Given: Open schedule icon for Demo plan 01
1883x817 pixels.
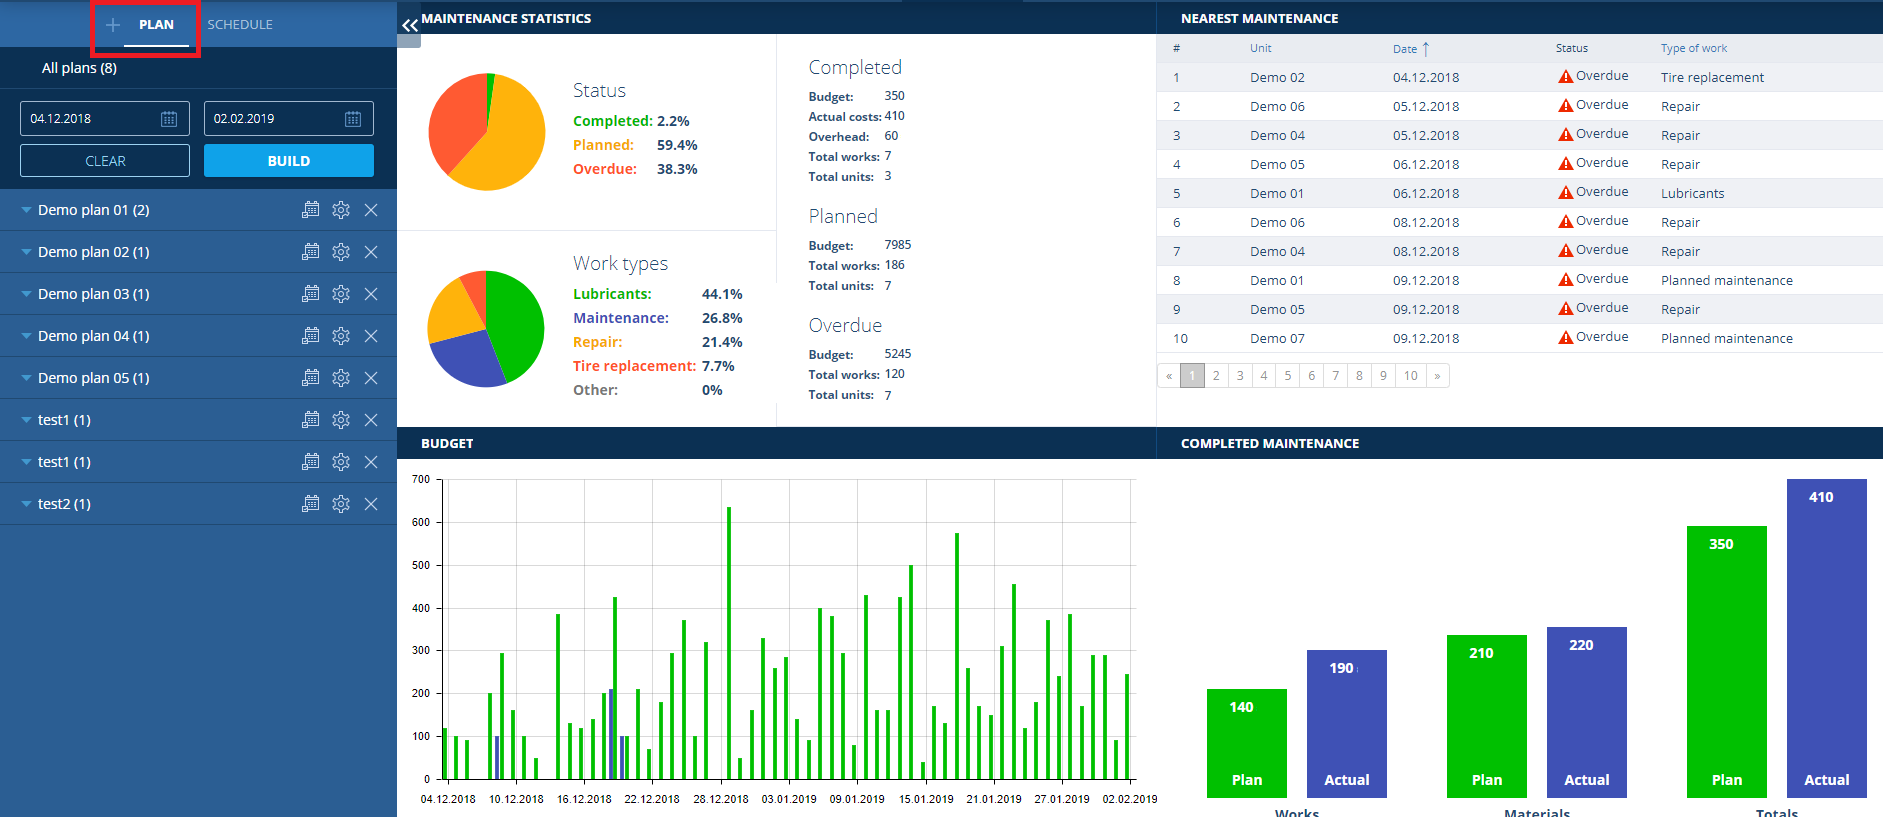Looking at the screenshot, I should [311, 210].
